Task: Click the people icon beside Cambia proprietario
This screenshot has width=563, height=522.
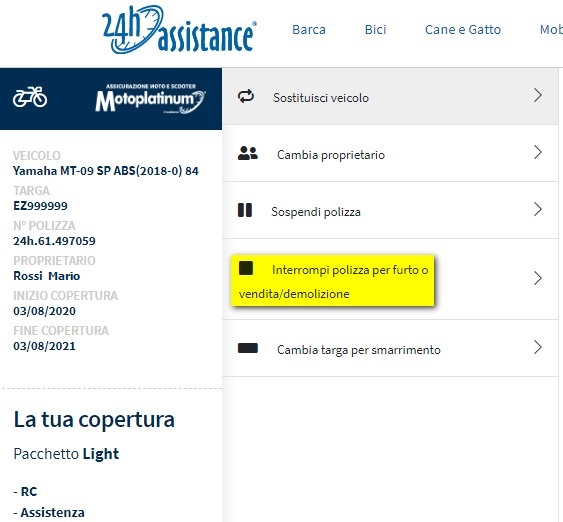Action: (248, 153)
